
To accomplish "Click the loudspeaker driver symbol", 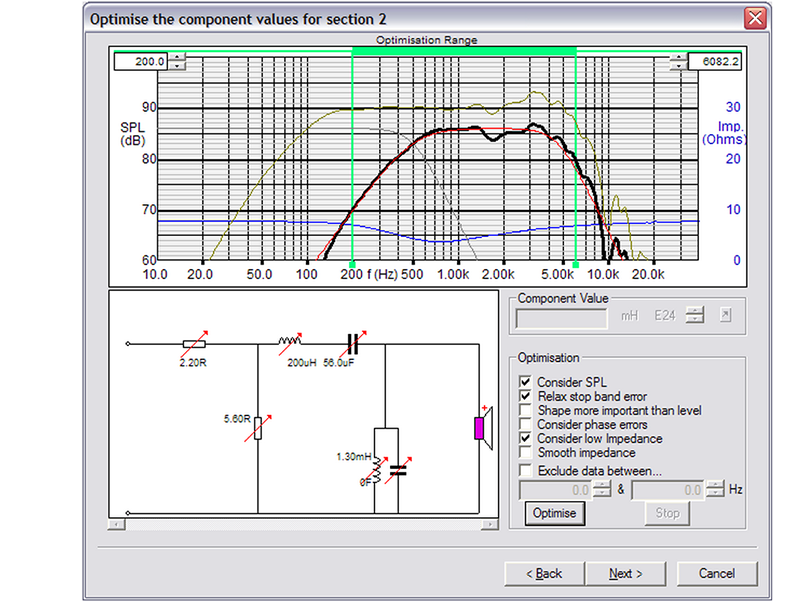I will pyautogui.click(x=481, y=427).
